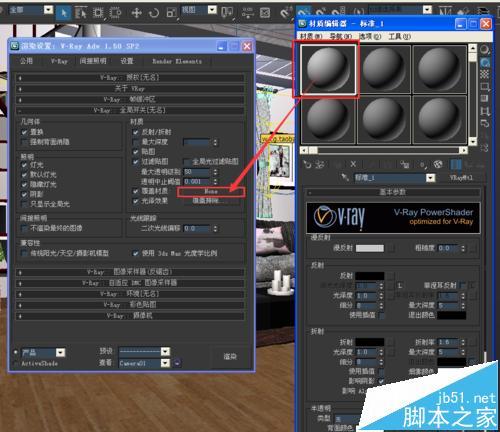The height and width of the screenshot is (432, 500).
Task: Click the VRayMtl material type button
Action: [x=461, y=178]
